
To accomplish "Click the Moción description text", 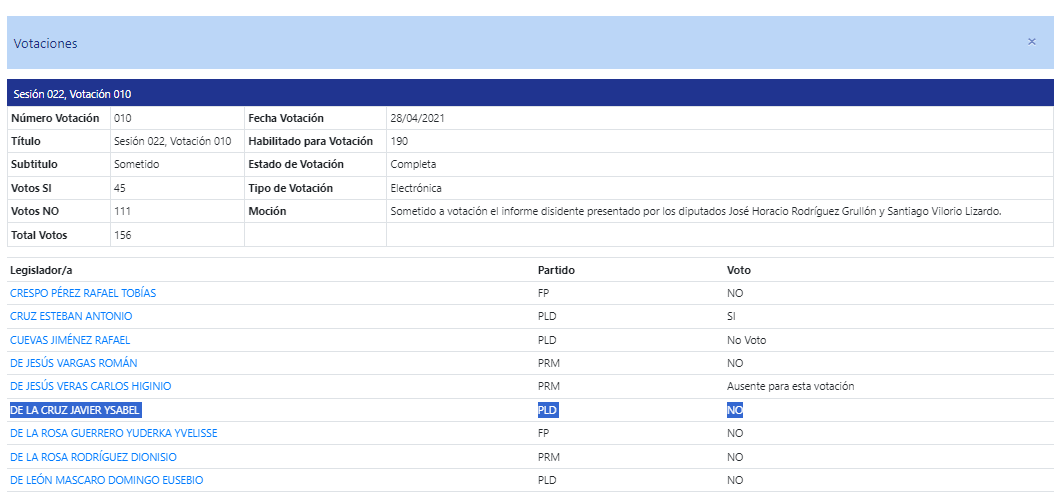I will tap(696, 211).
